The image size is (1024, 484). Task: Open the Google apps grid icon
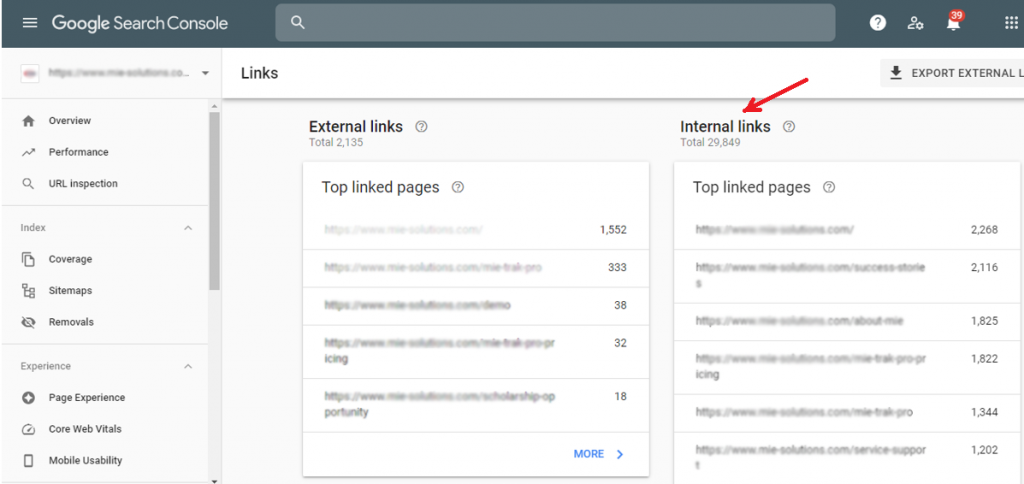point(1010,23)
